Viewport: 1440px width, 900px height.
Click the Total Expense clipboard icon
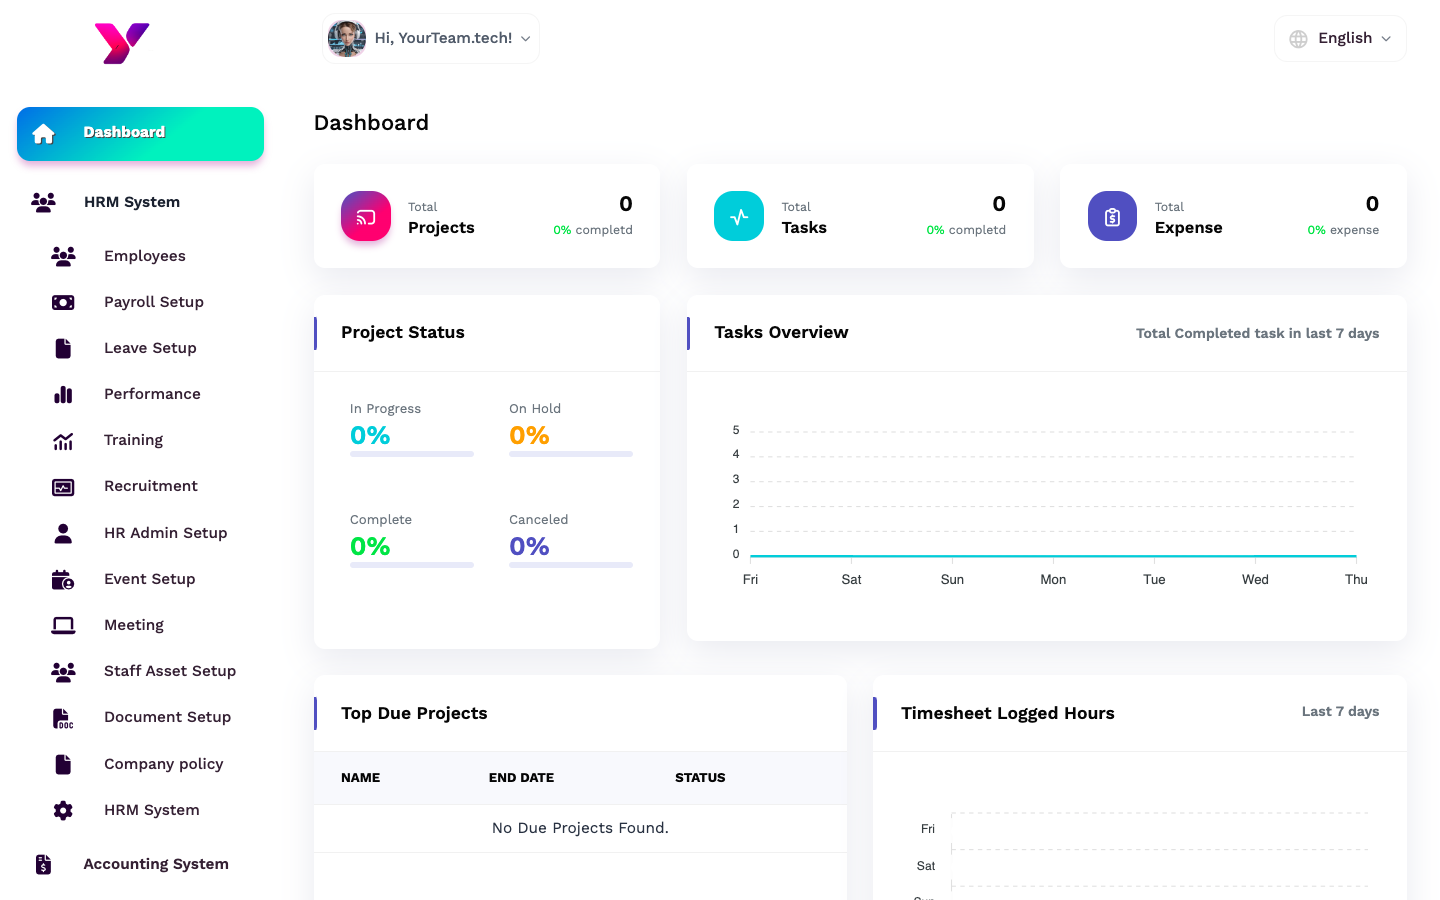[1112, 216]
